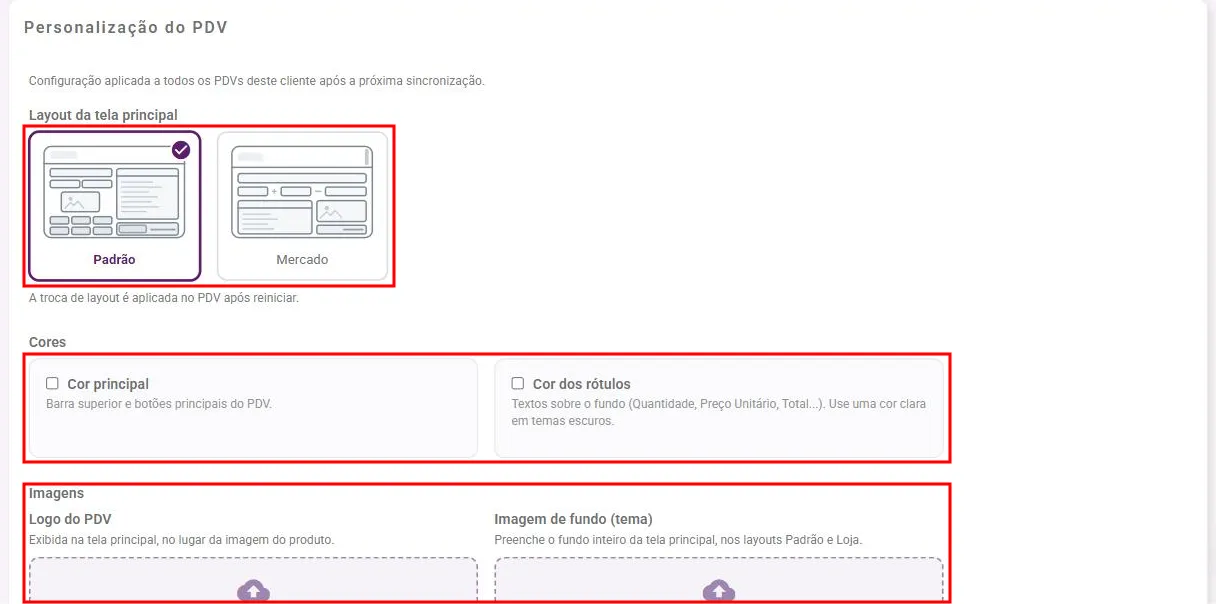Select the Mercado layout card

click(302, 206)
